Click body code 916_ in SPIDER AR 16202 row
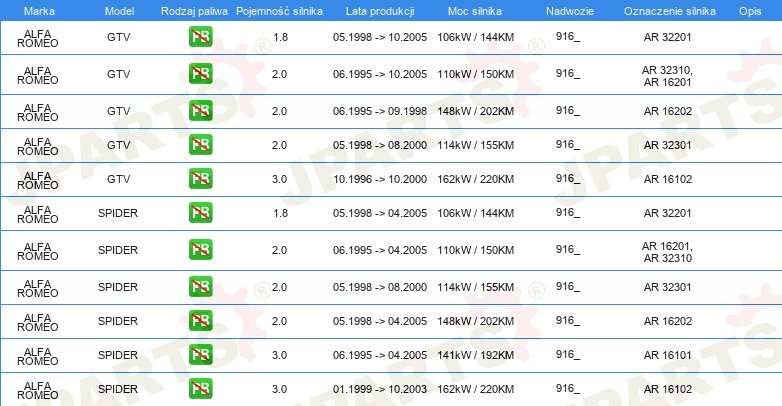This screenshot has height=406, width=782. tap(568, 321)
